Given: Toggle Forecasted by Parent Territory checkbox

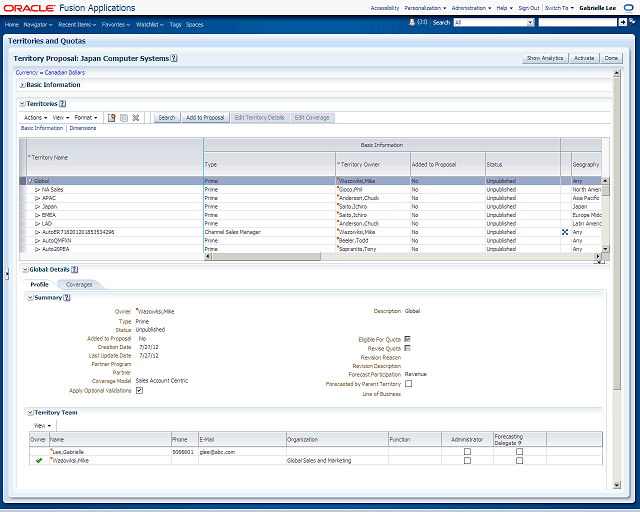Looking at the screenshot, I should tap(409, 384).
